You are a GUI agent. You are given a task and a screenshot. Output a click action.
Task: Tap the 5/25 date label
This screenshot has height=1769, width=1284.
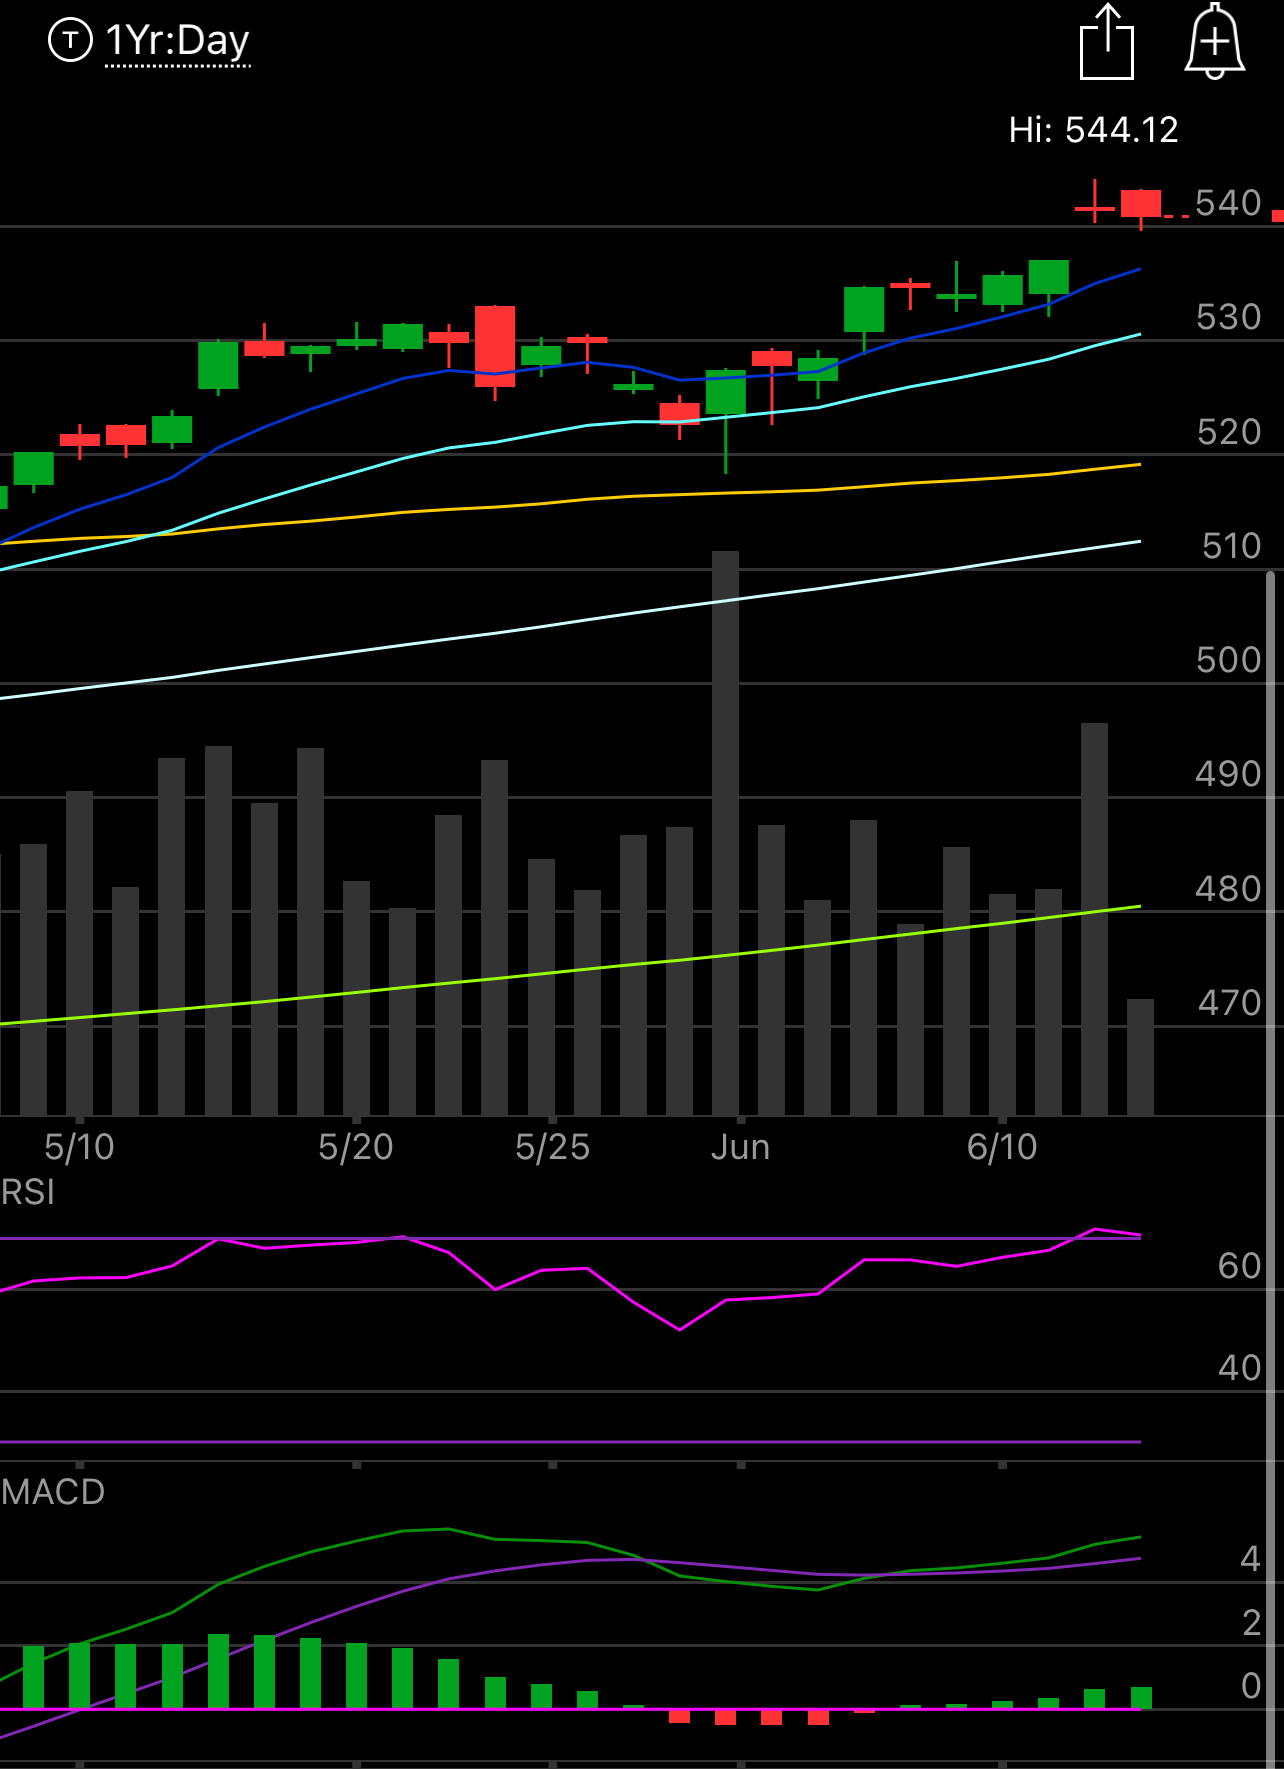553,1147
